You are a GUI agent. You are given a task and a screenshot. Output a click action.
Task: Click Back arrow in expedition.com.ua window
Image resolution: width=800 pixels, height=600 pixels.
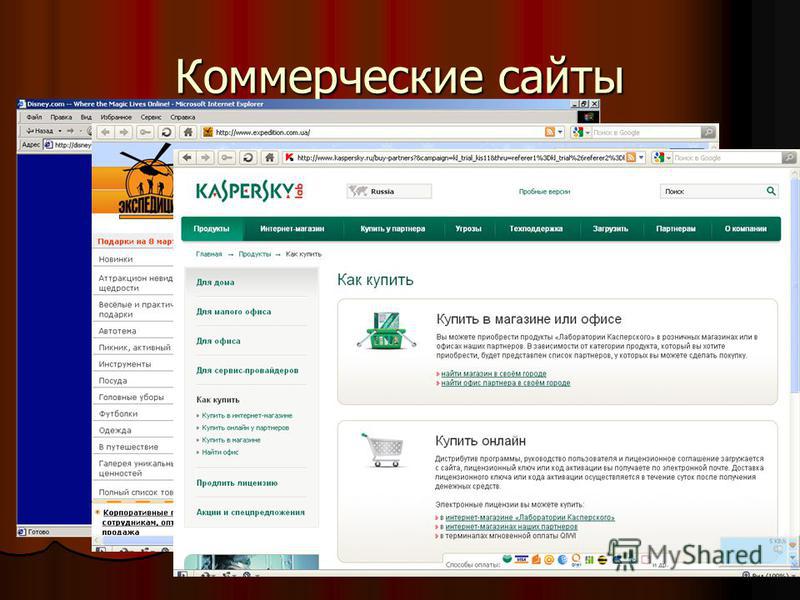point(105,132)
